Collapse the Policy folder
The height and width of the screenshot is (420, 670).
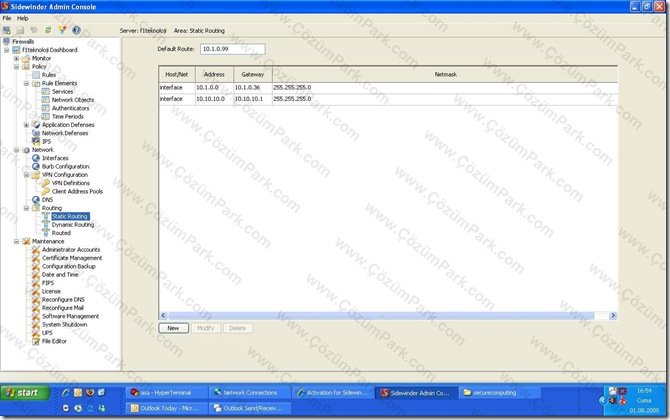(16, 67)
